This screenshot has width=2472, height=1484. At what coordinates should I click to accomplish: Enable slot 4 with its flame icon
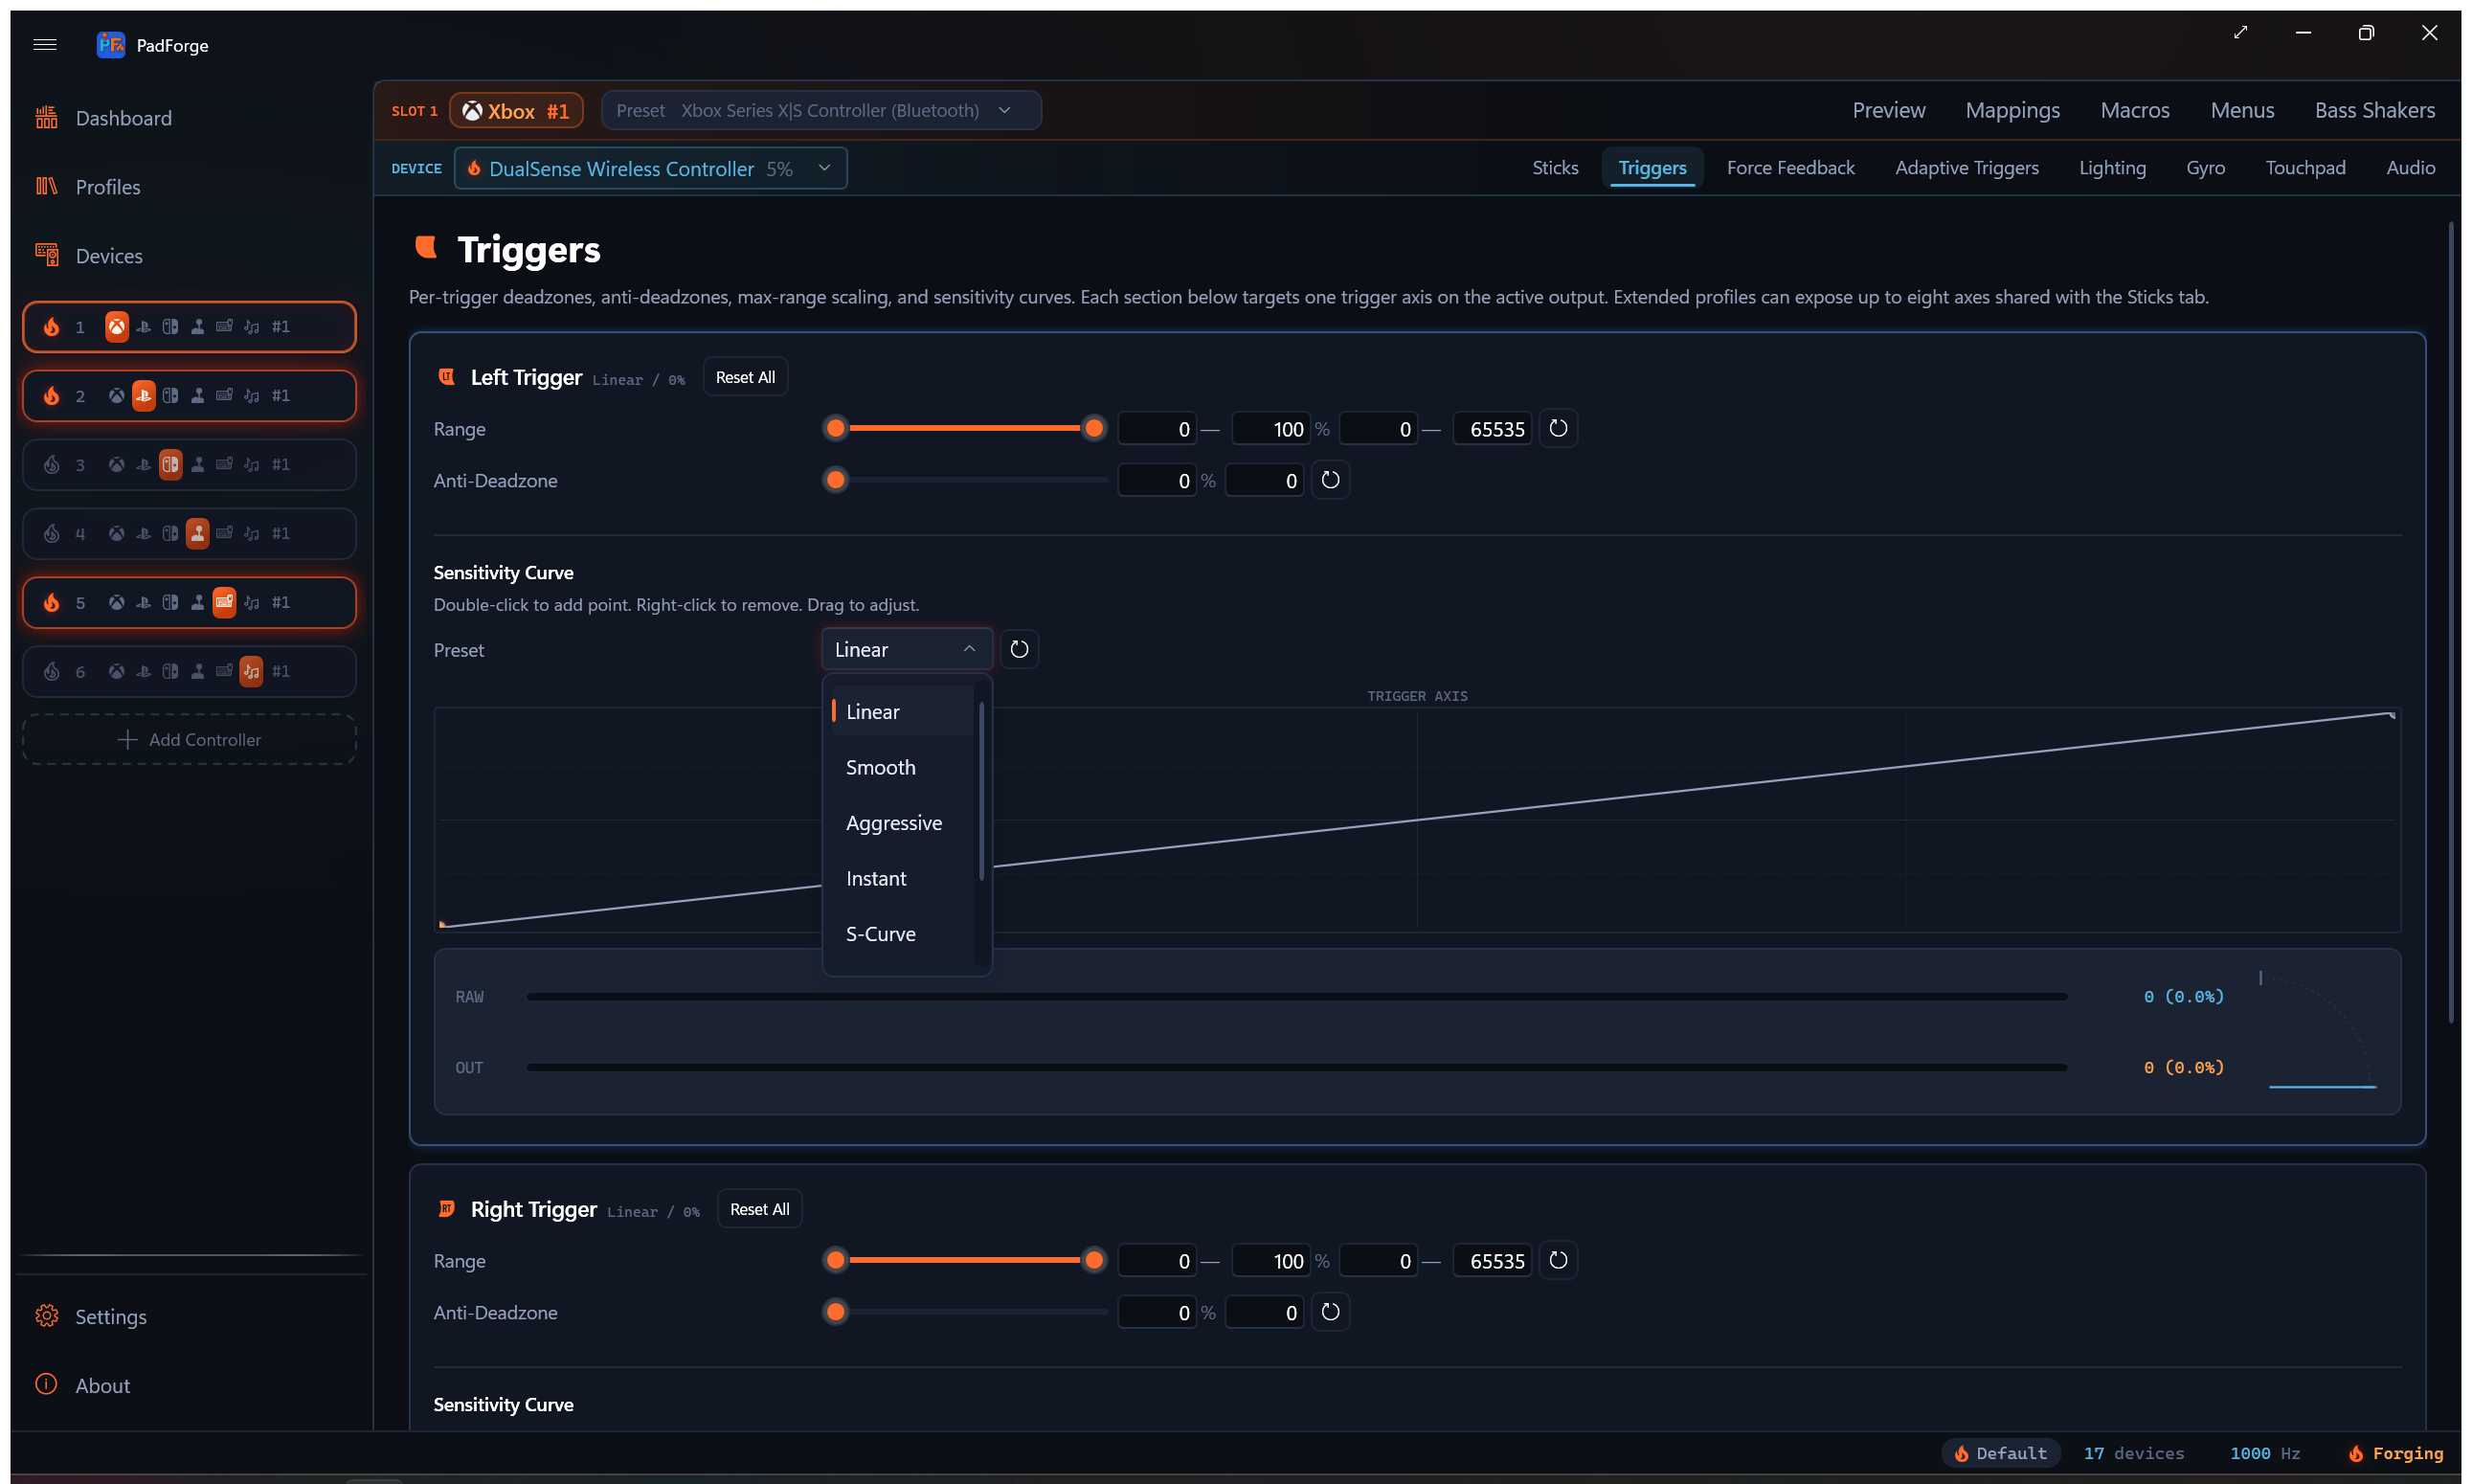click(51, 534)
